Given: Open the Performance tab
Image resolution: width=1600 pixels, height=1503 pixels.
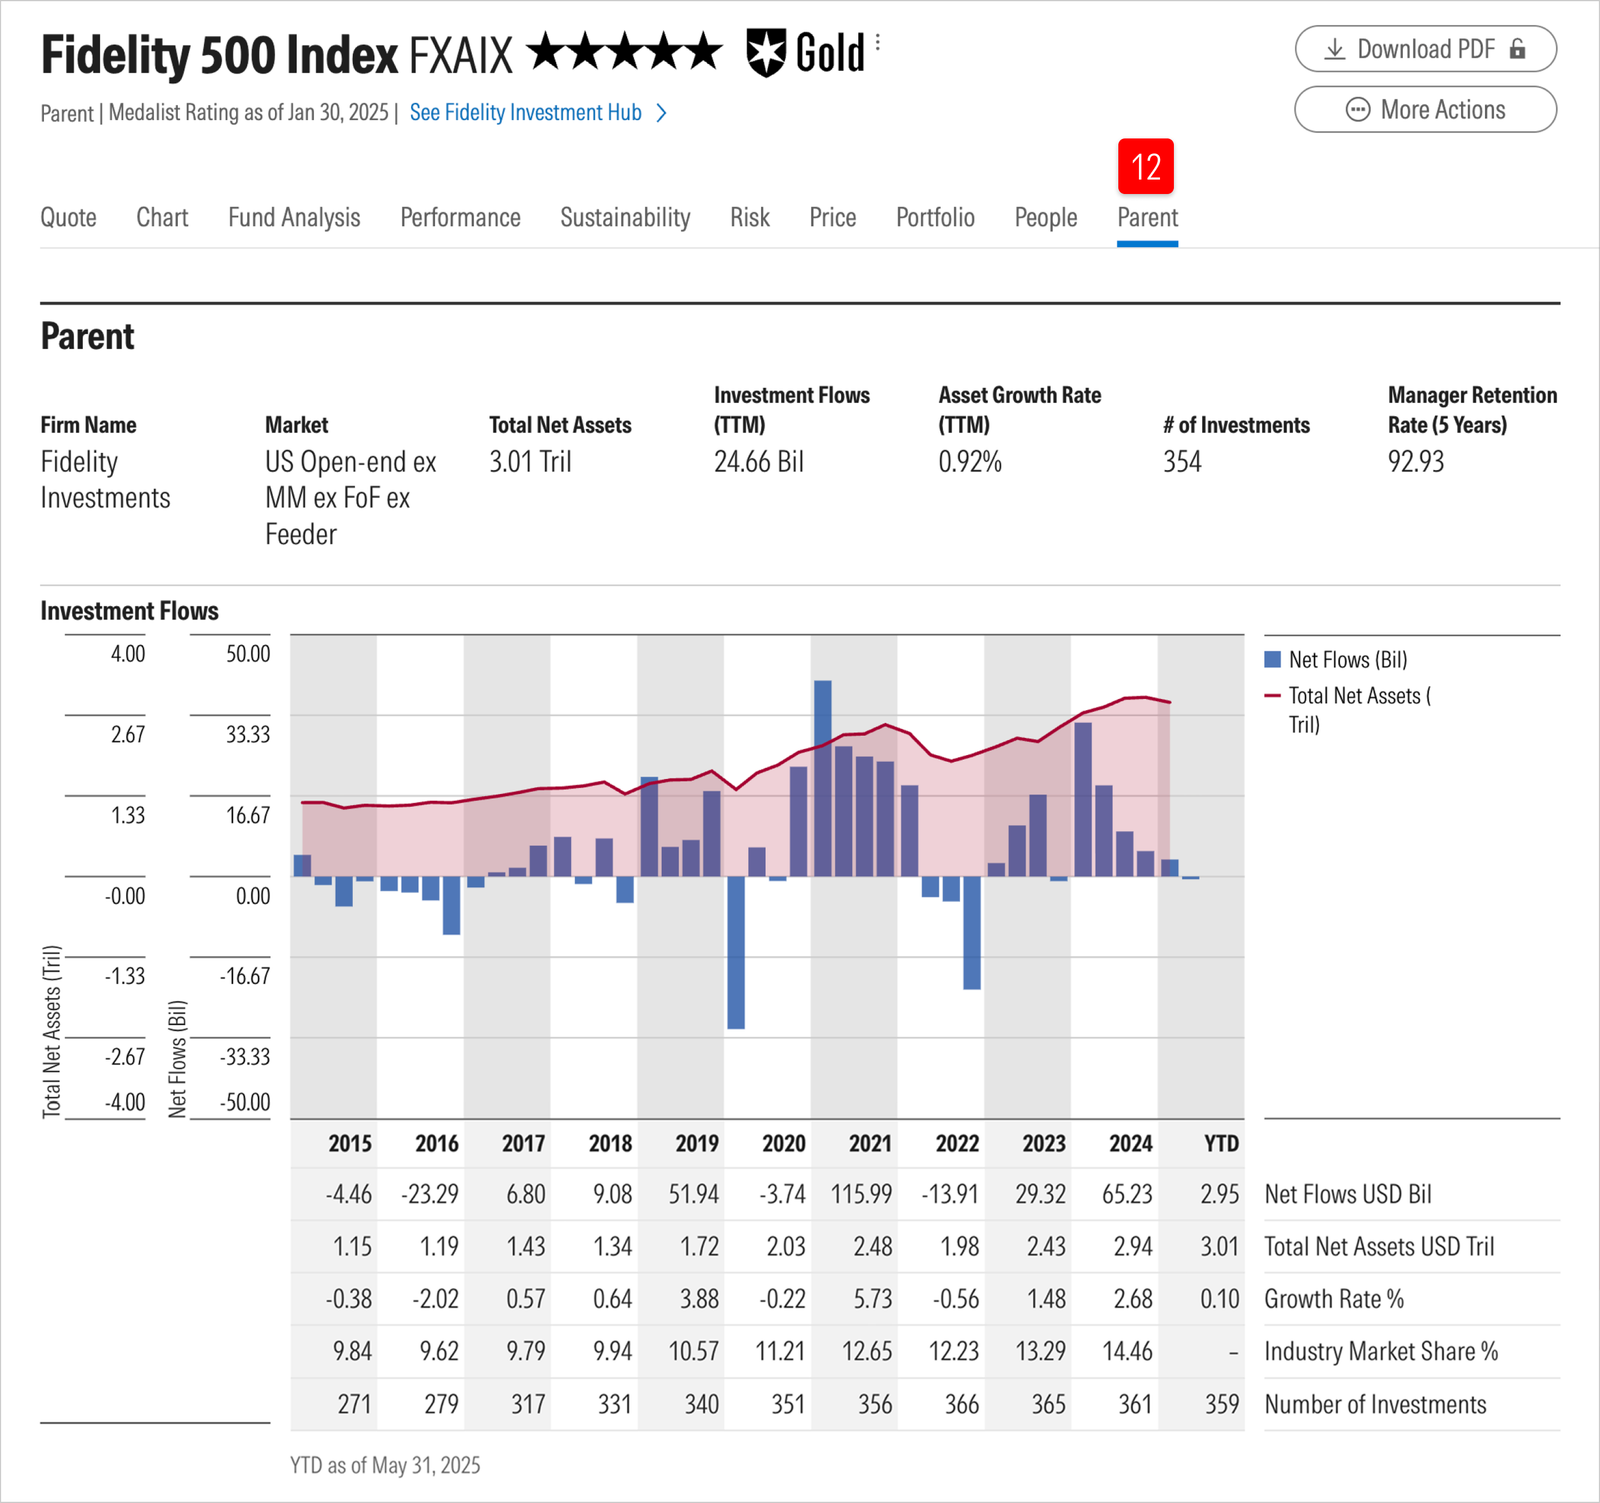Looking at the screenshot, I should click(460, 217).
